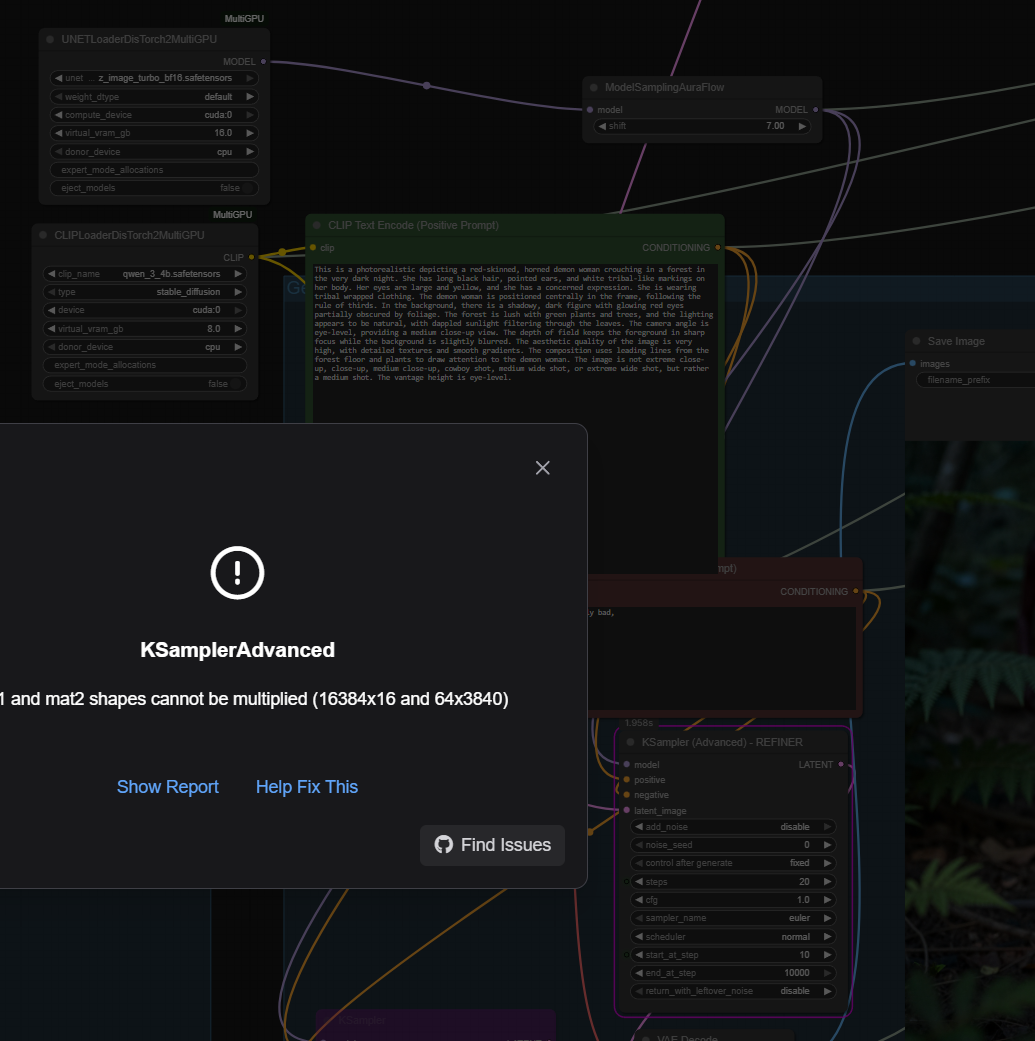Open the compute_device dropdown on UNETLoader
The width and height of the screenshot is (1035, 1041).
pyautogui.click(x=154, y=115)
